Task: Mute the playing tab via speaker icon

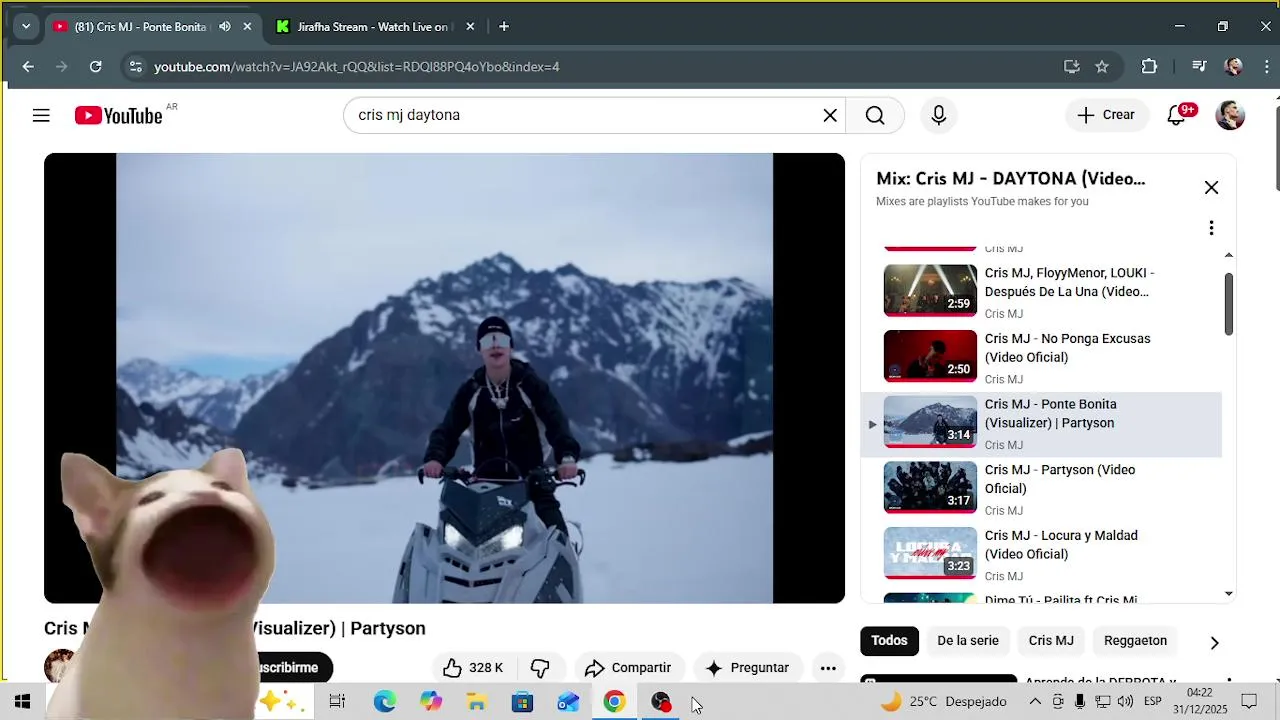Action: 225,27
